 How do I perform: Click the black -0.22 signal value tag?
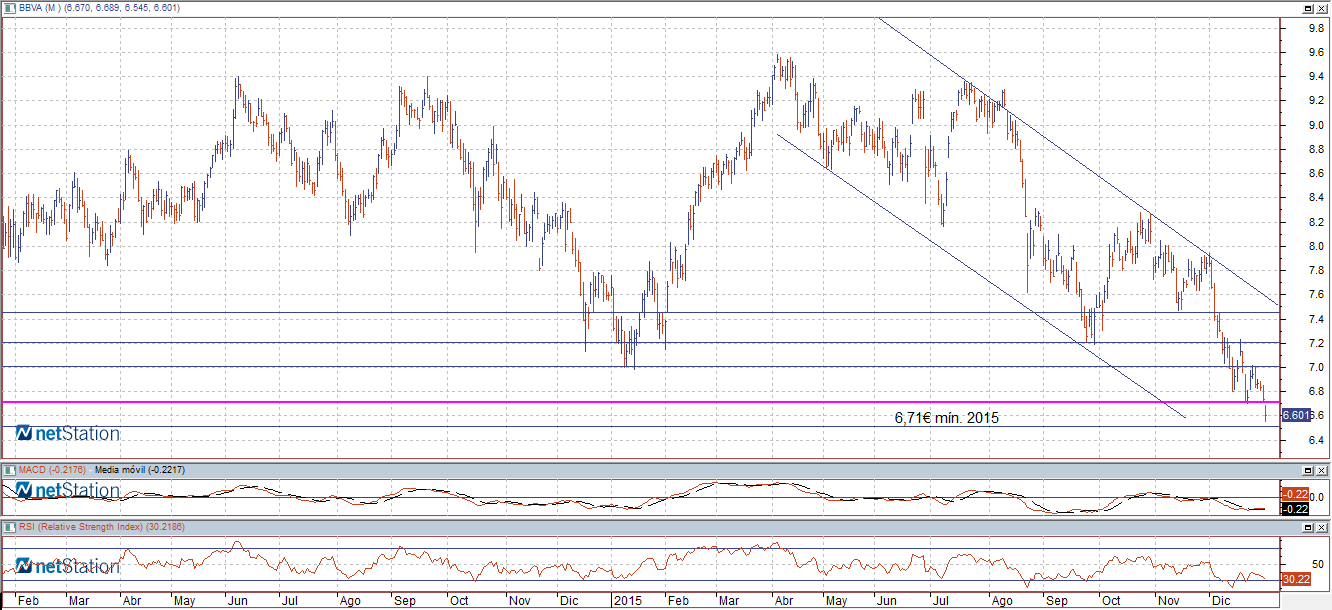(x=1296, y=507)
